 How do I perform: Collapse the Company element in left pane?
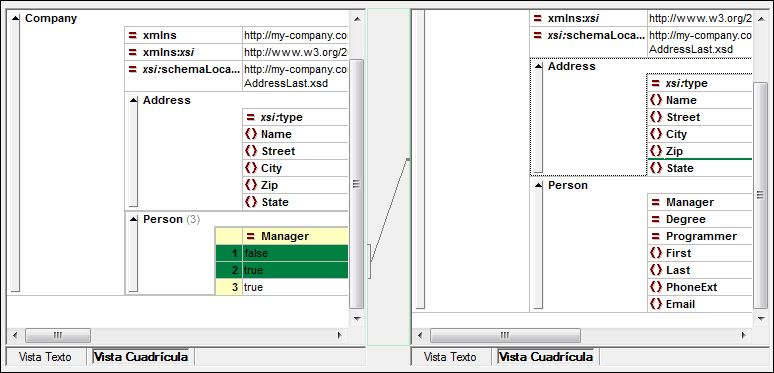tap(15, 18)
